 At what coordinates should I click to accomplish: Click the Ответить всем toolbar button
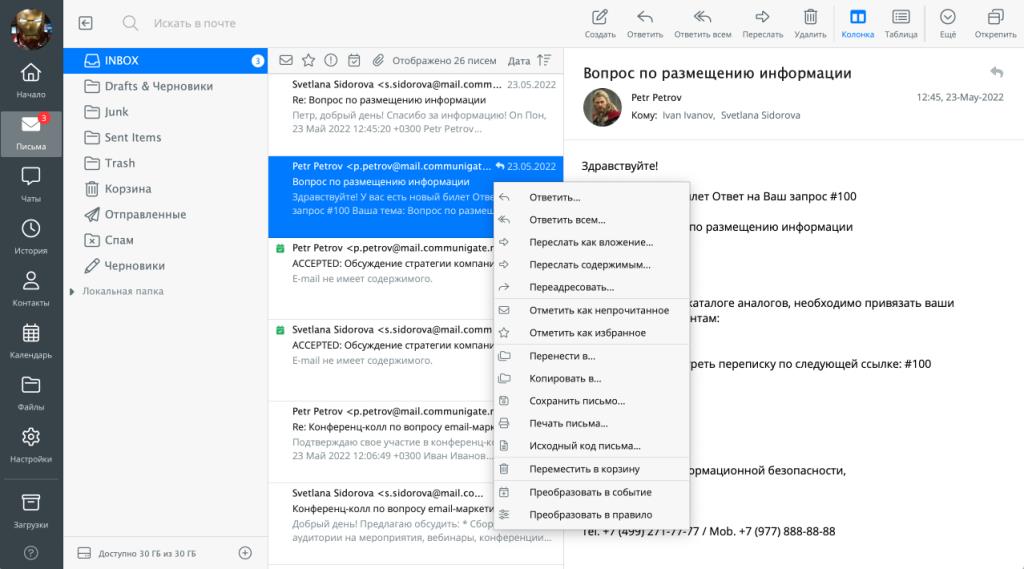[703, 24]
